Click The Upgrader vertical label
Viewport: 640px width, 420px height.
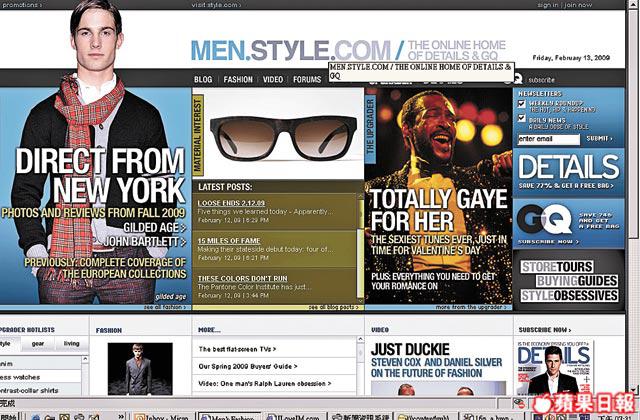click(x=370, y=127)
